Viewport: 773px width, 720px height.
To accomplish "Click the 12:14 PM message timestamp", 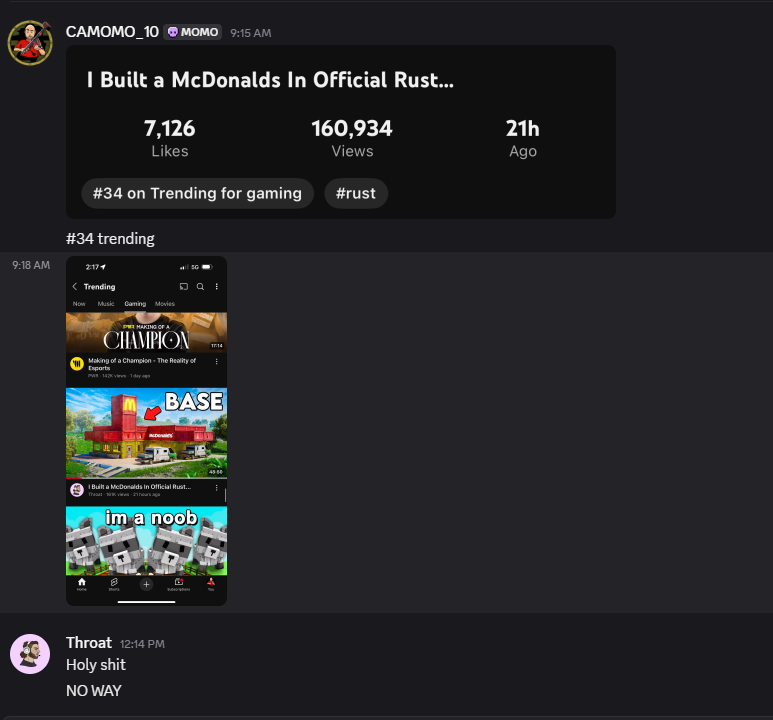I will click(x=142, y=644).
